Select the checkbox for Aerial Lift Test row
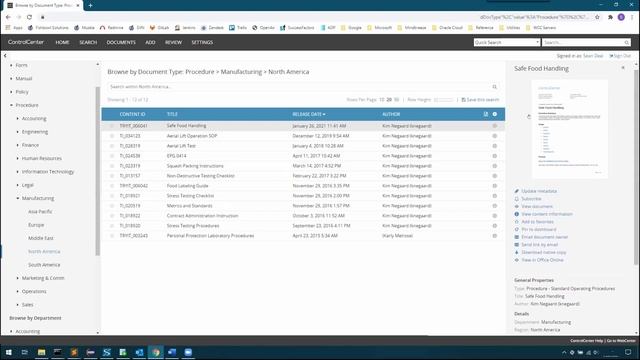640x360 pixels. 112,146
